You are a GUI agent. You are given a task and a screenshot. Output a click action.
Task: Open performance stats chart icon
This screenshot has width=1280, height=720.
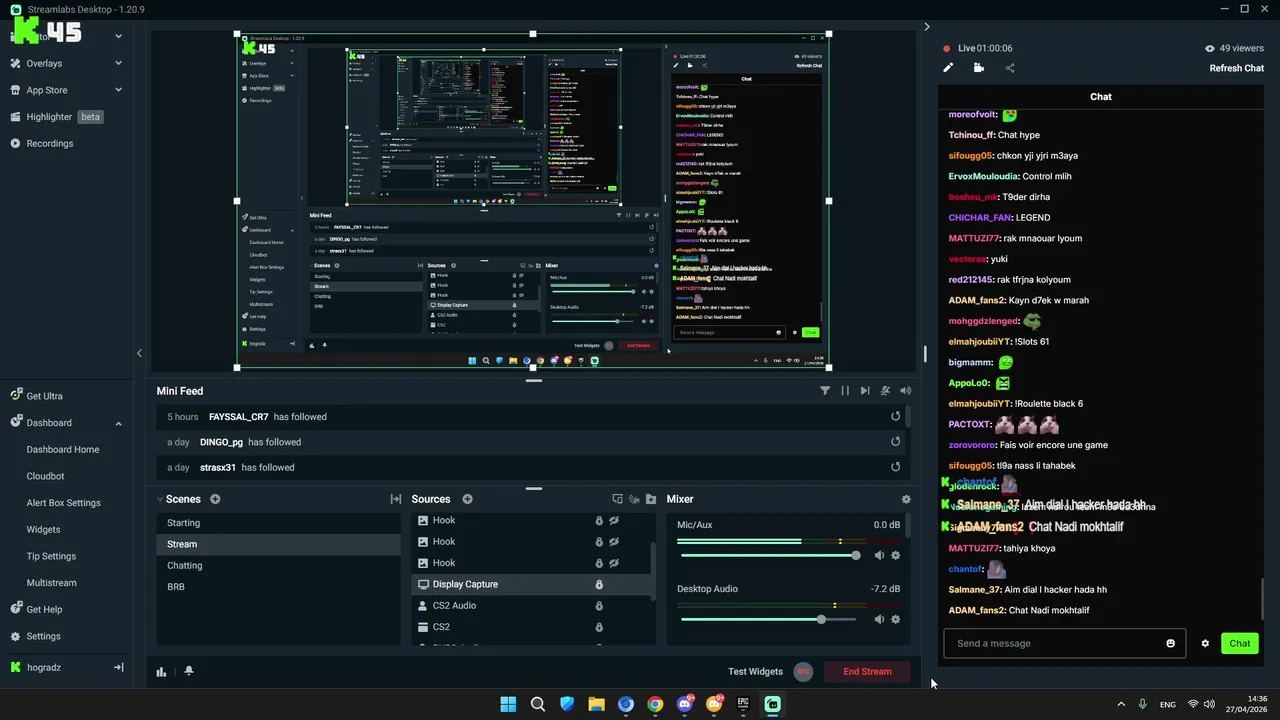point(161,672)
